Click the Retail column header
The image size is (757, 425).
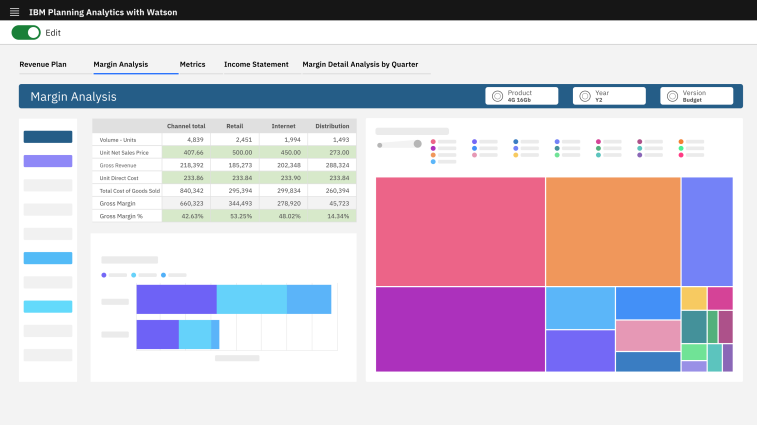[x=235, y=126]
